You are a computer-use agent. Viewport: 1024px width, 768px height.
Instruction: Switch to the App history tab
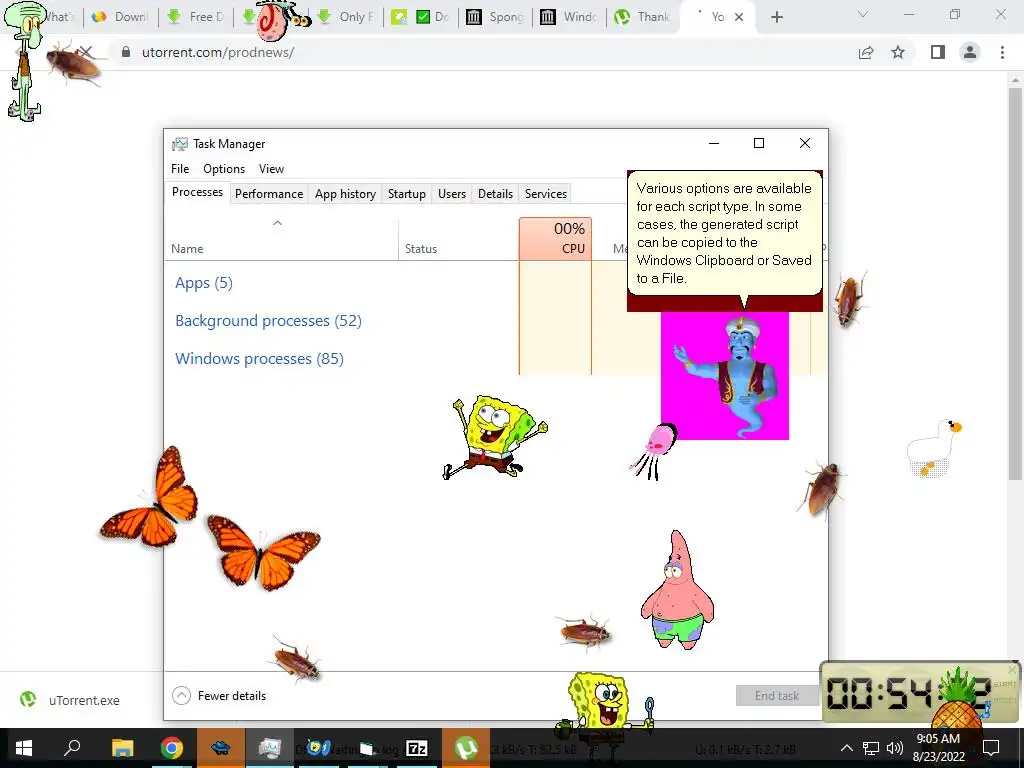pyautogui.click(x=345, y=194)
